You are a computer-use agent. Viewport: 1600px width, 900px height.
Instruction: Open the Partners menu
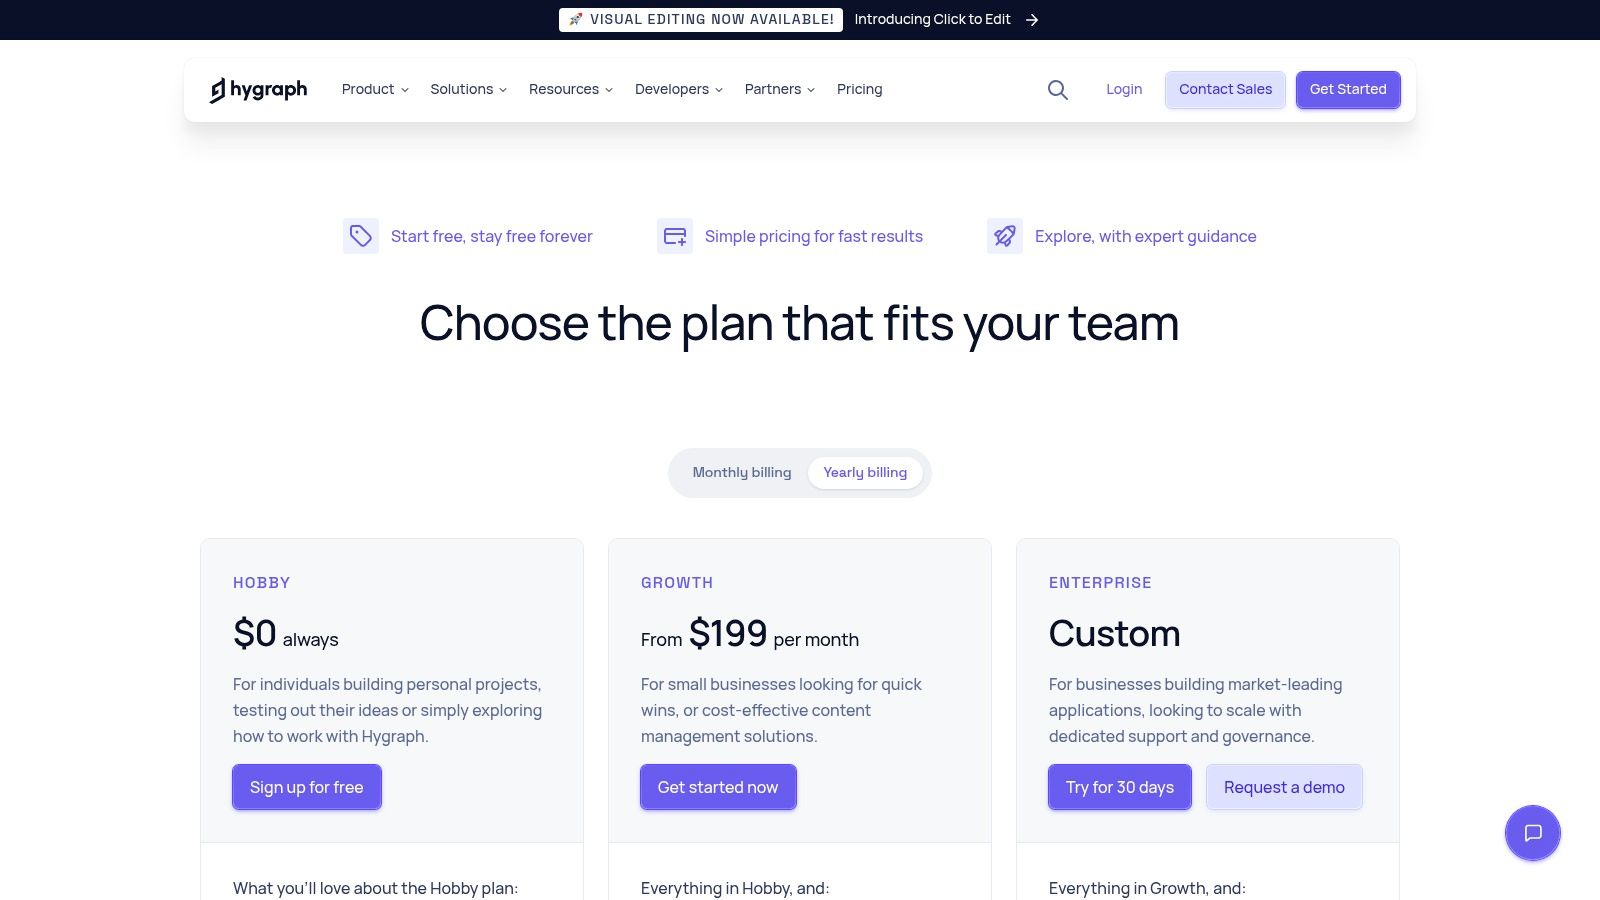pyautogui.click(x=779, y=89)
